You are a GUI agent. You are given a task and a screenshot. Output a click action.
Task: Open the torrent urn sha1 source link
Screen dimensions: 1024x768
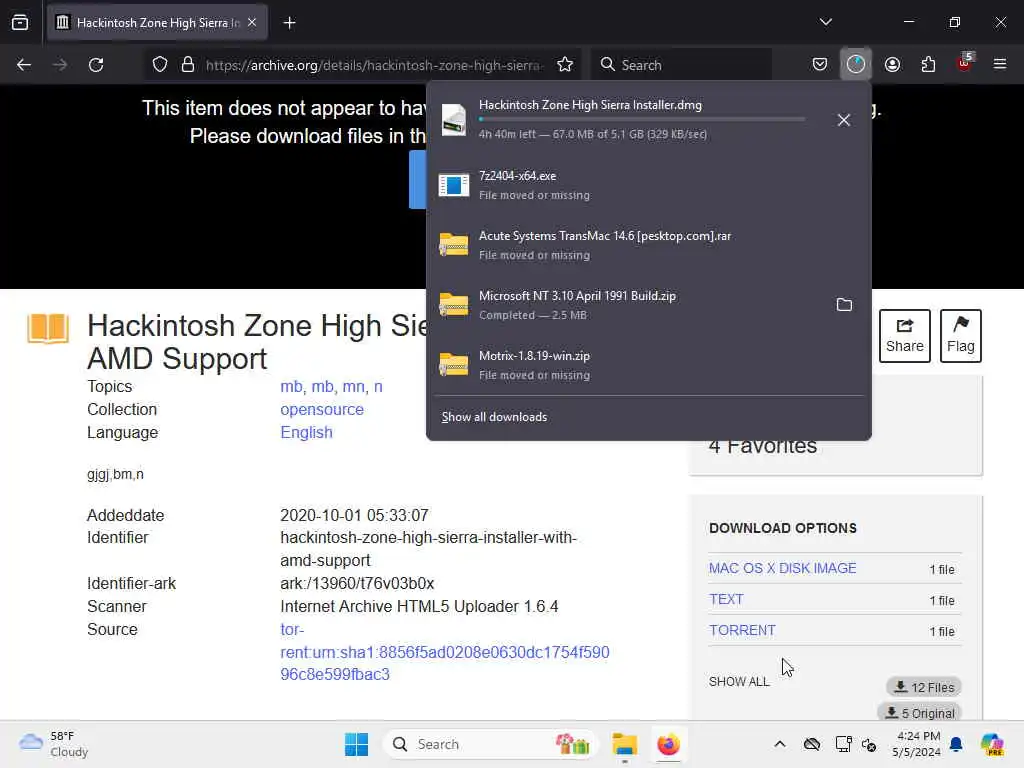click(x=445, y=652)
